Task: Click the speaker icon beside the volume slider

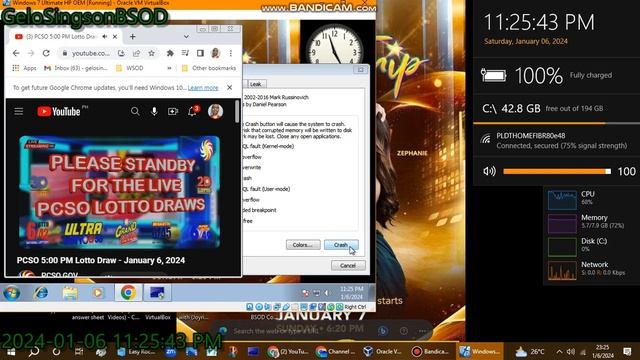Action: point(489,171)
